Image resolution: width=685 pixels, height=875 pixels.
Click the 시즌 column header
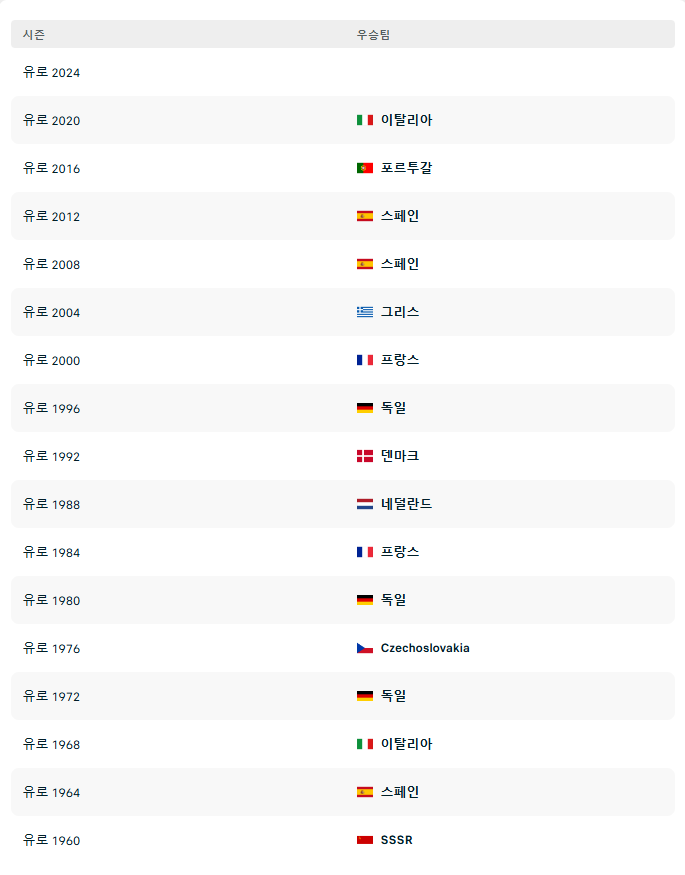click(33, 34)
